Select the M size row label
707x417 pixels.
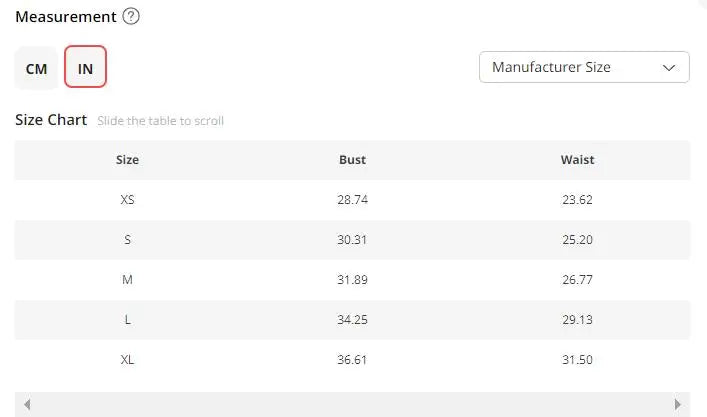(127, 280)
